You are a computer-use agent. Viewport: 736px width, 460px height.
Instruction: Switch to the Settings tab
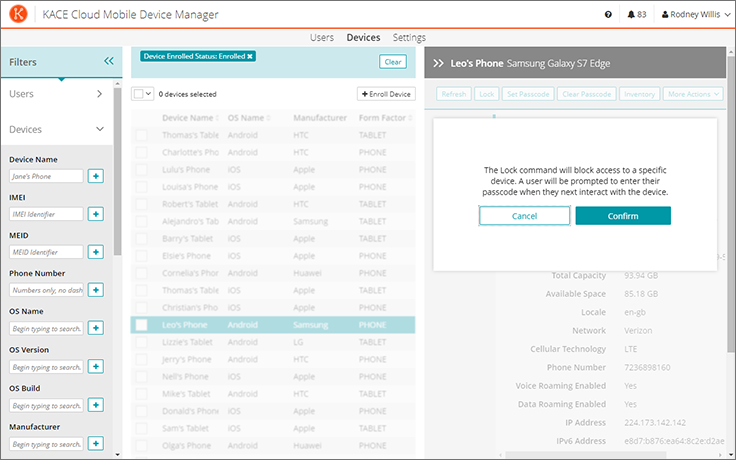[x=409, y=38]
